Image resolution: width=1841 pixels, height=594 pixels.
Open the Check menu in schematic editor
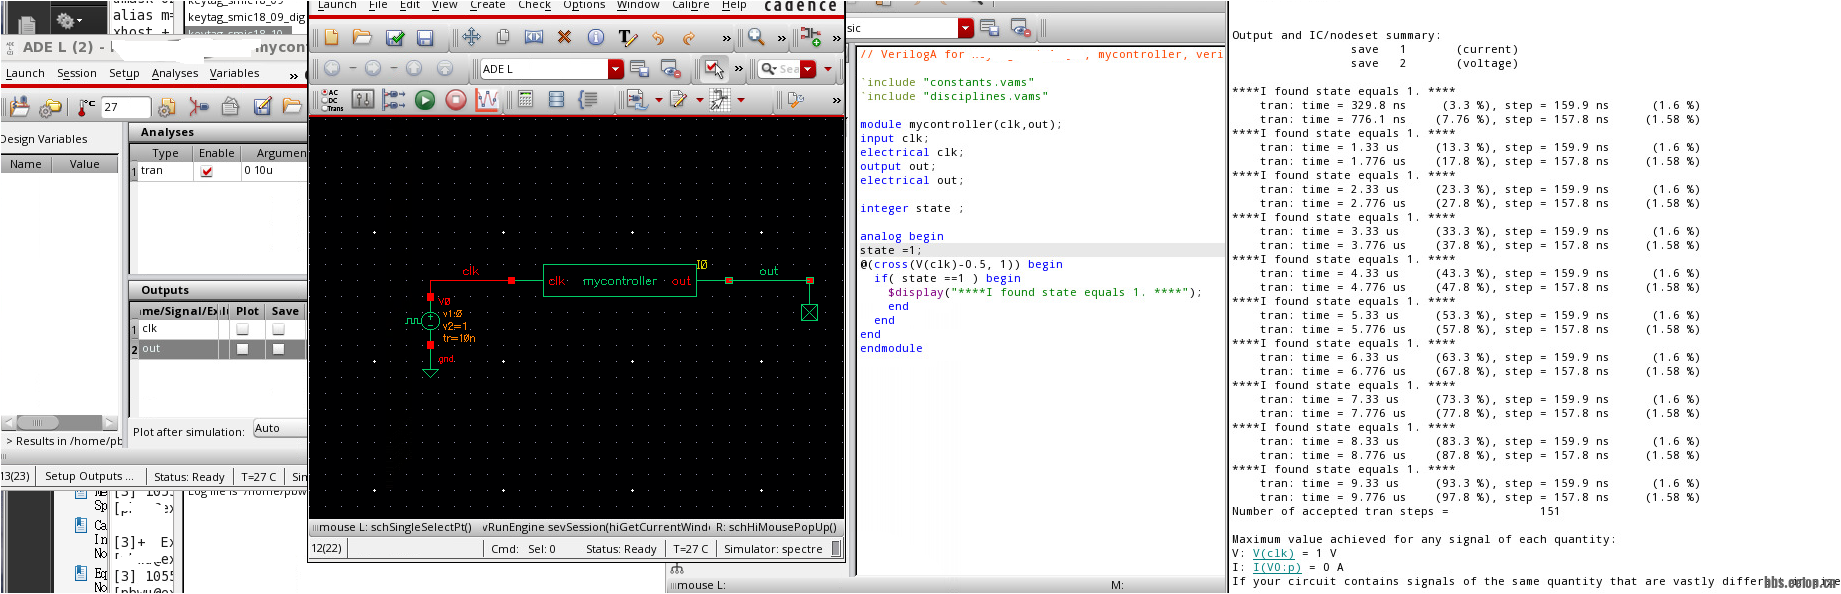click(x=534, y=5)
